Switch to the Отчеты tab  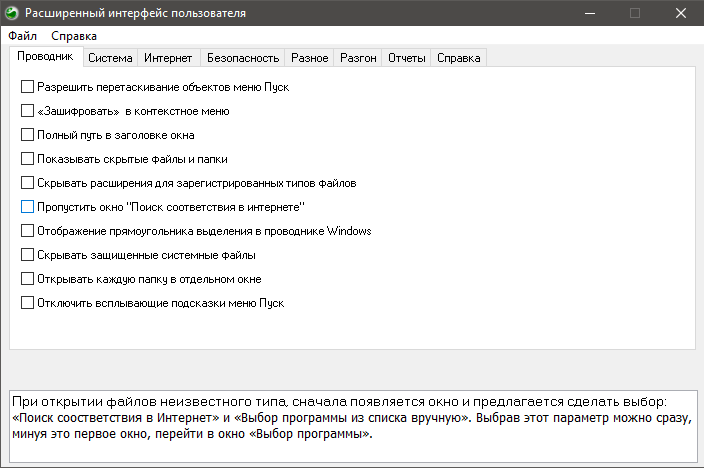point(407,58)
